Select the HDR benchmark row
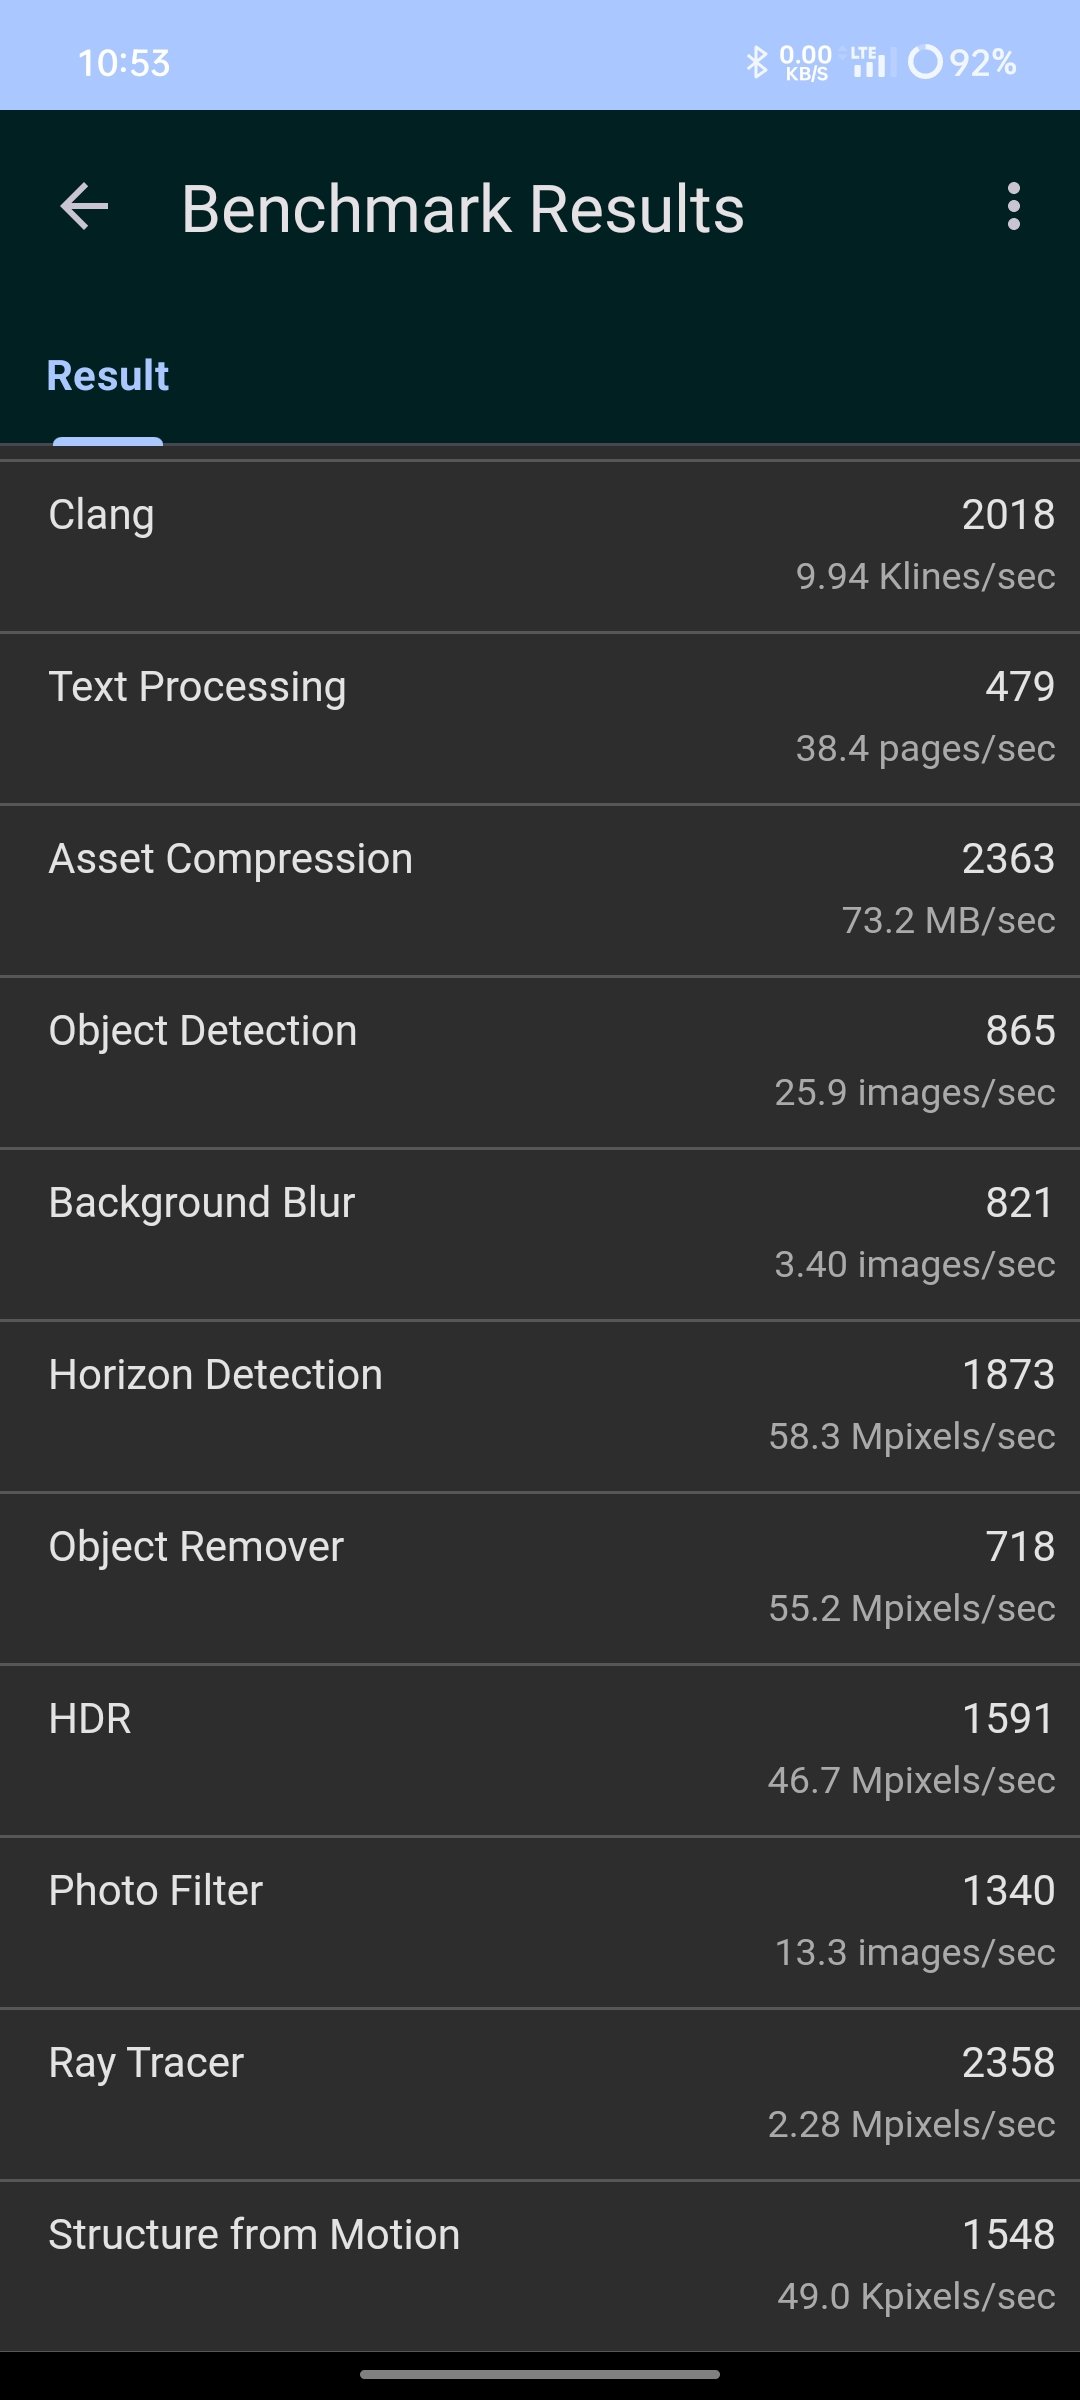Image resolution: width=1080 pixels, height=2400 pixels. [540, 1750]
